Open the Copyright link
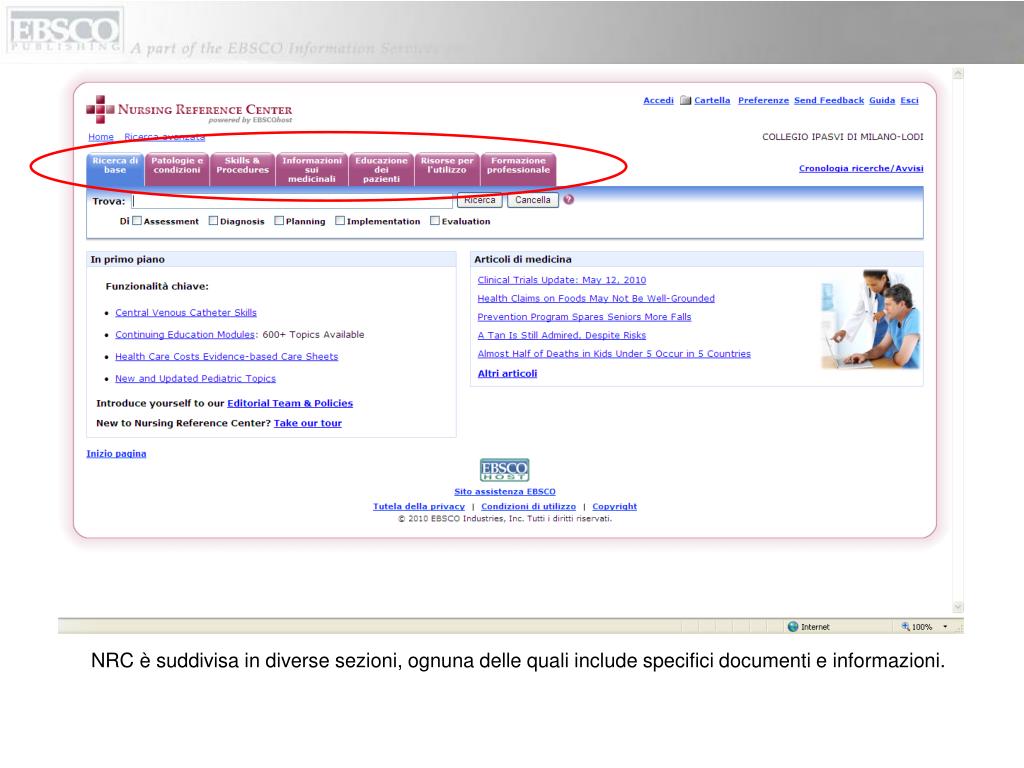The image size is (1024, 768). pyautogui.click(x=615, y=507)
